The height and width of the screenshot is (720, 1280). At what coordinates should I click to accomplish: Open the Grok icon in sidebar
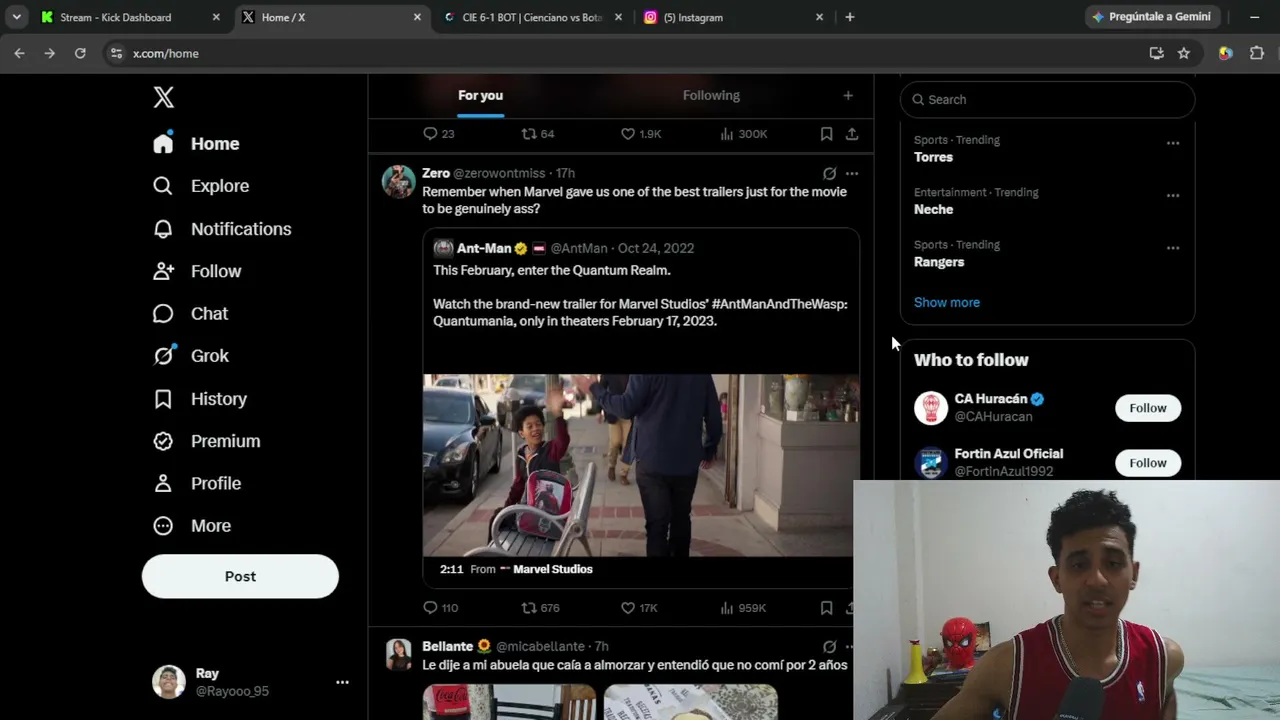163,356
